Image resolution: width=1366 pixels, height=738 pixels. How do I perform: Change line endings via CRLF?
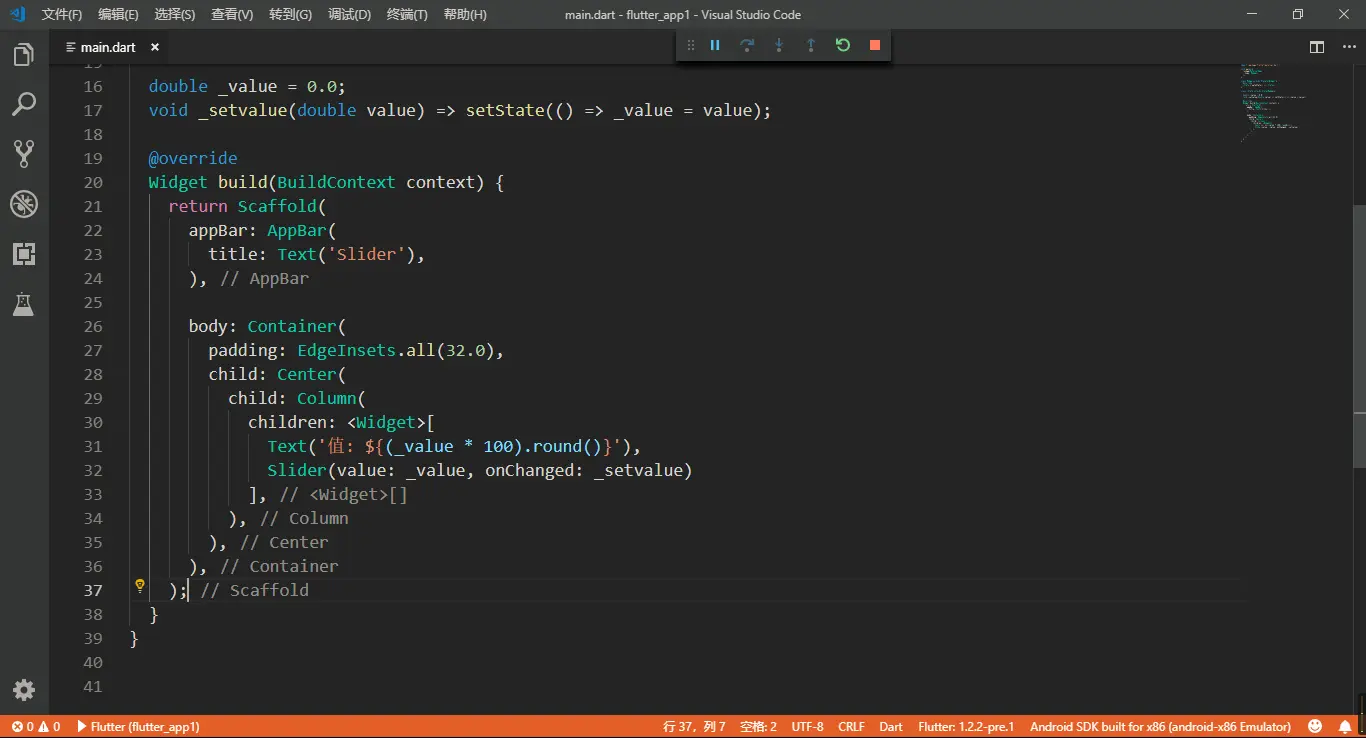pyautogui.click(x=851, y=727)
